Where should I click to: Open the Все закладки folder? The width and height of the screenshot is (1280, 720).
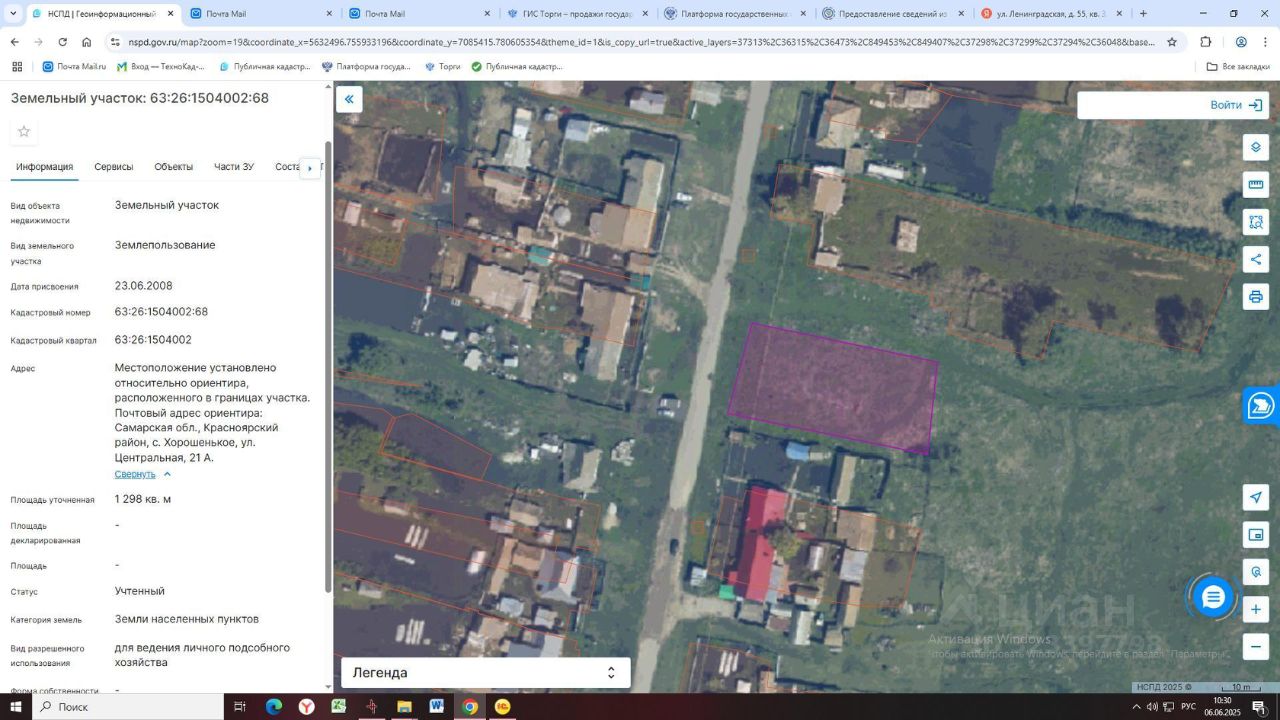[1238, 67]
